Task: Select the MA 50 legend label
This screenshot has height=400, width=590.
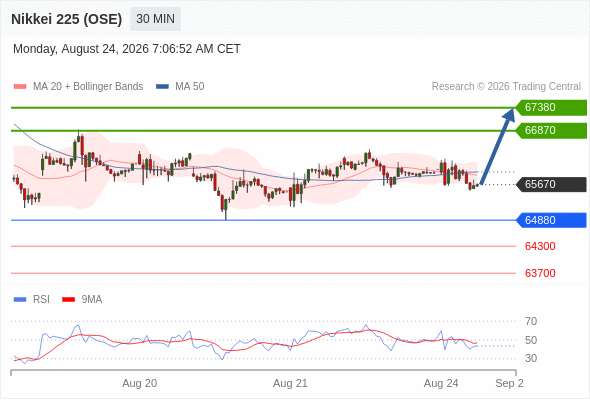Action: pos(190,87)
